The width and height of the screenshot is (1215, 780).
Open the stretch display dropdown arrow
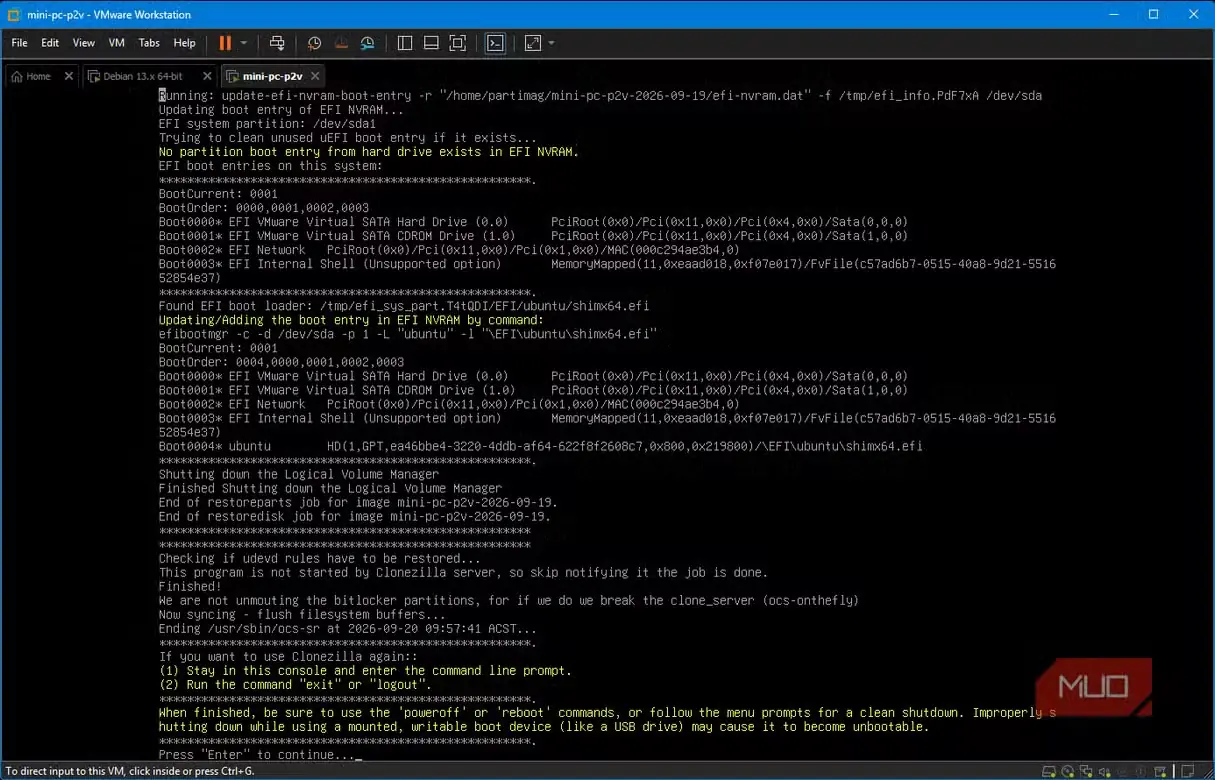[x=551, y=43]
